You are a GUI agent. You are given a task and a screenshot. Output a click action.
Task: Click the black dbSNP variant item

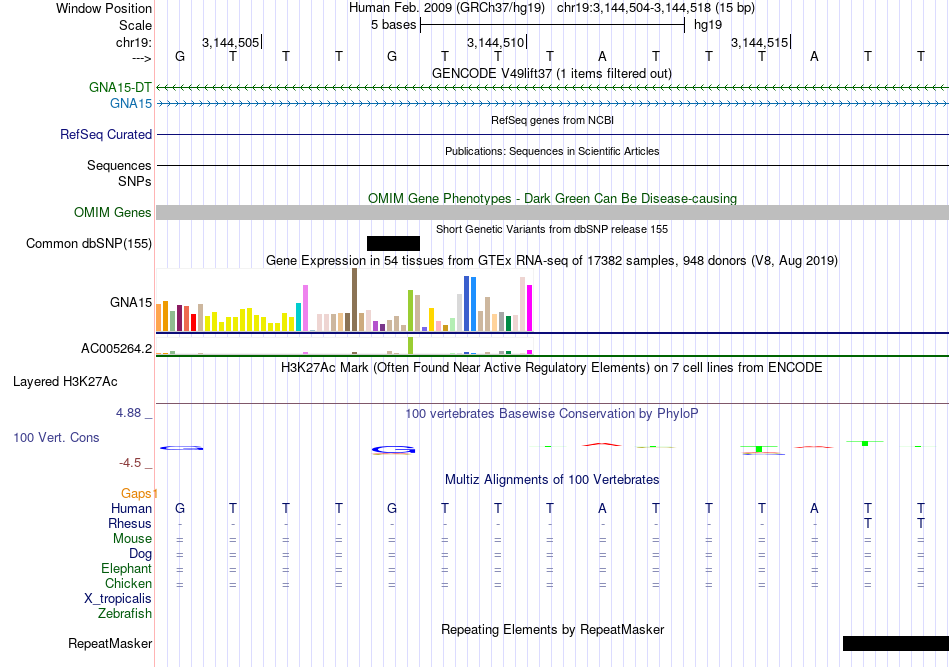(393, 244)
